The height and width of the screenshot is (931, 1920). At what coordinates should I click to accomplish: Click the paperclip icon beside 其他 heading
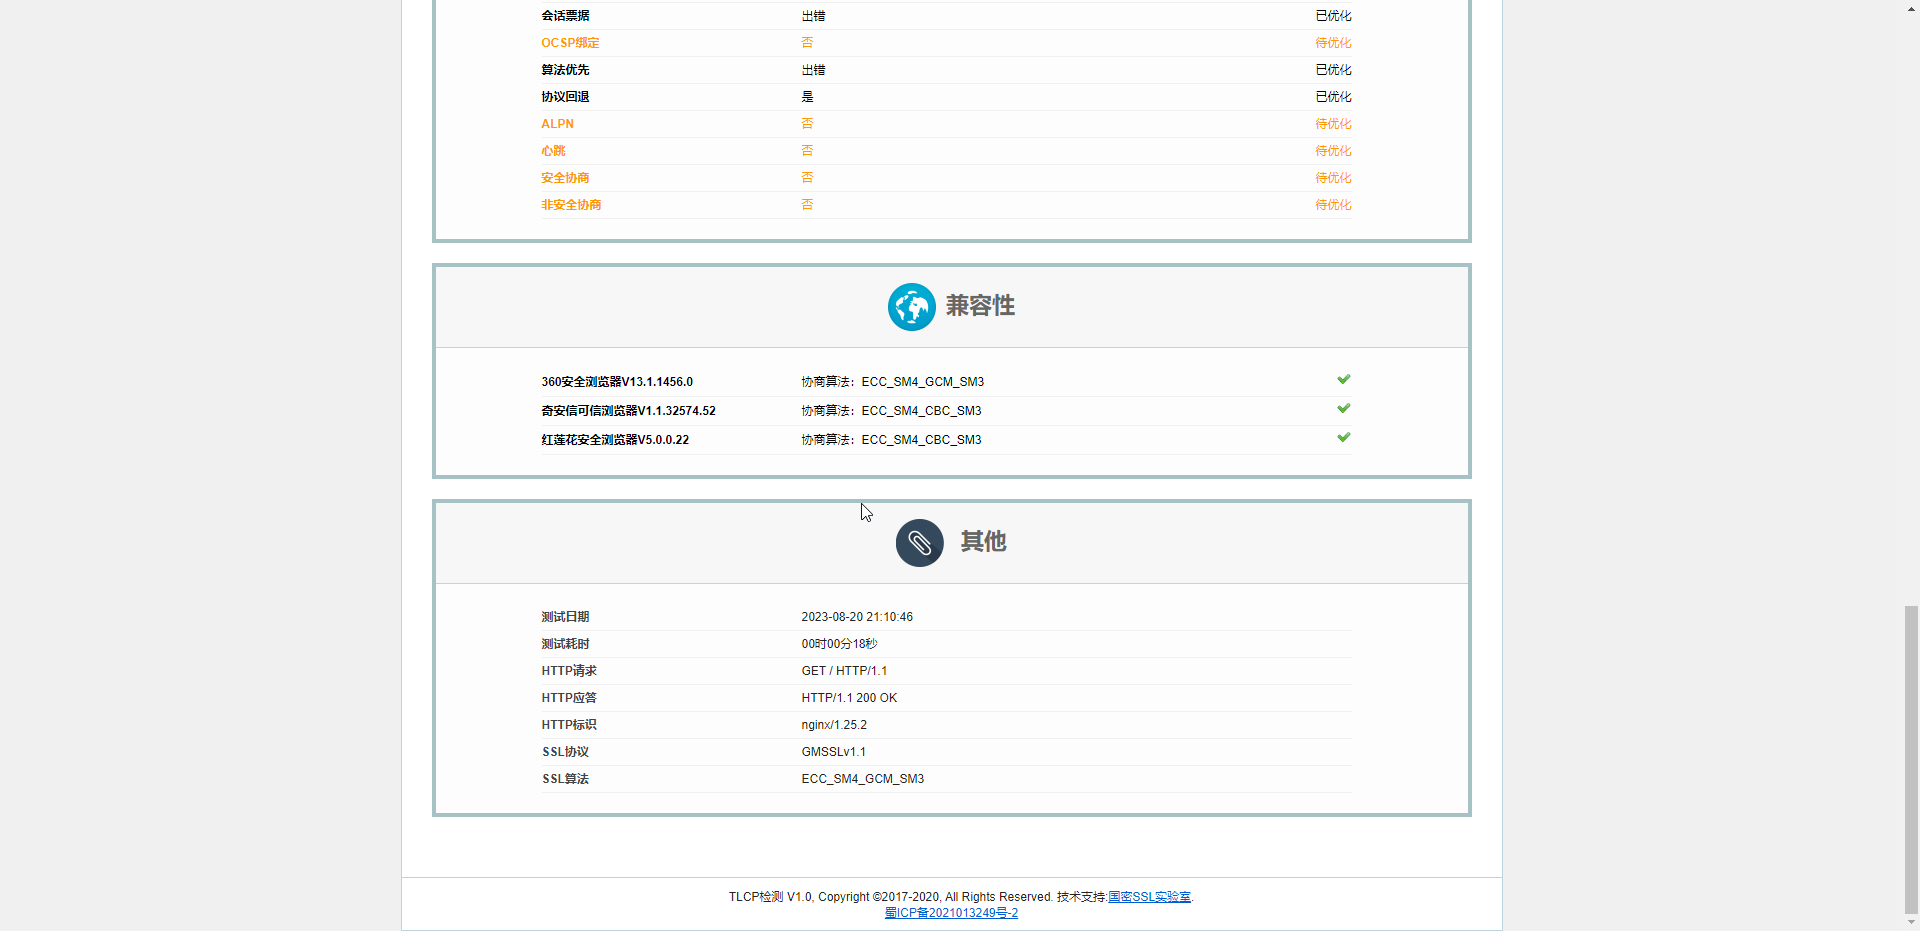click(919, 543)
